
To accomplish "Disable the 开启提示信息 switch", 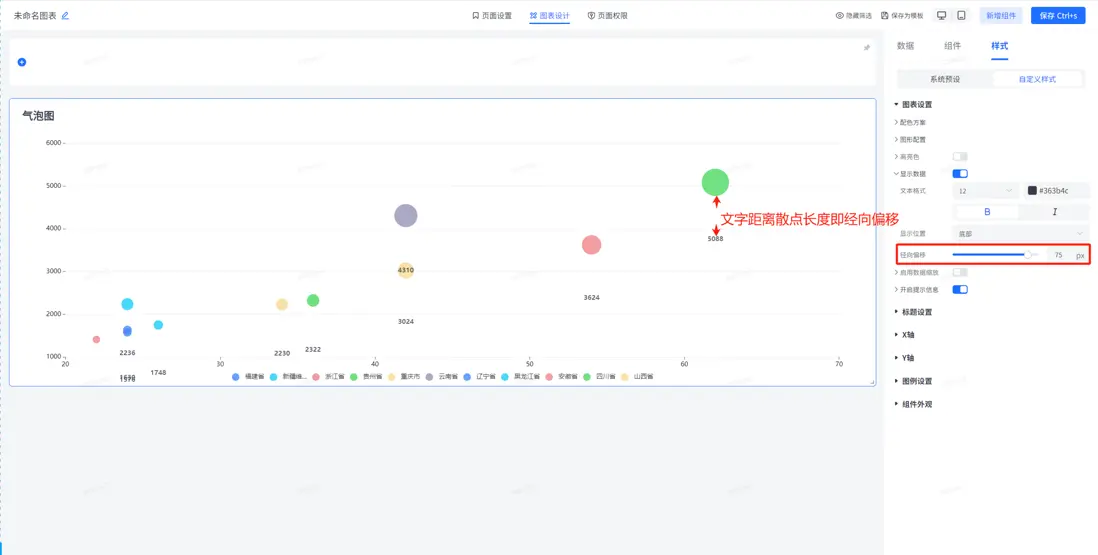I will pos(960,290).
